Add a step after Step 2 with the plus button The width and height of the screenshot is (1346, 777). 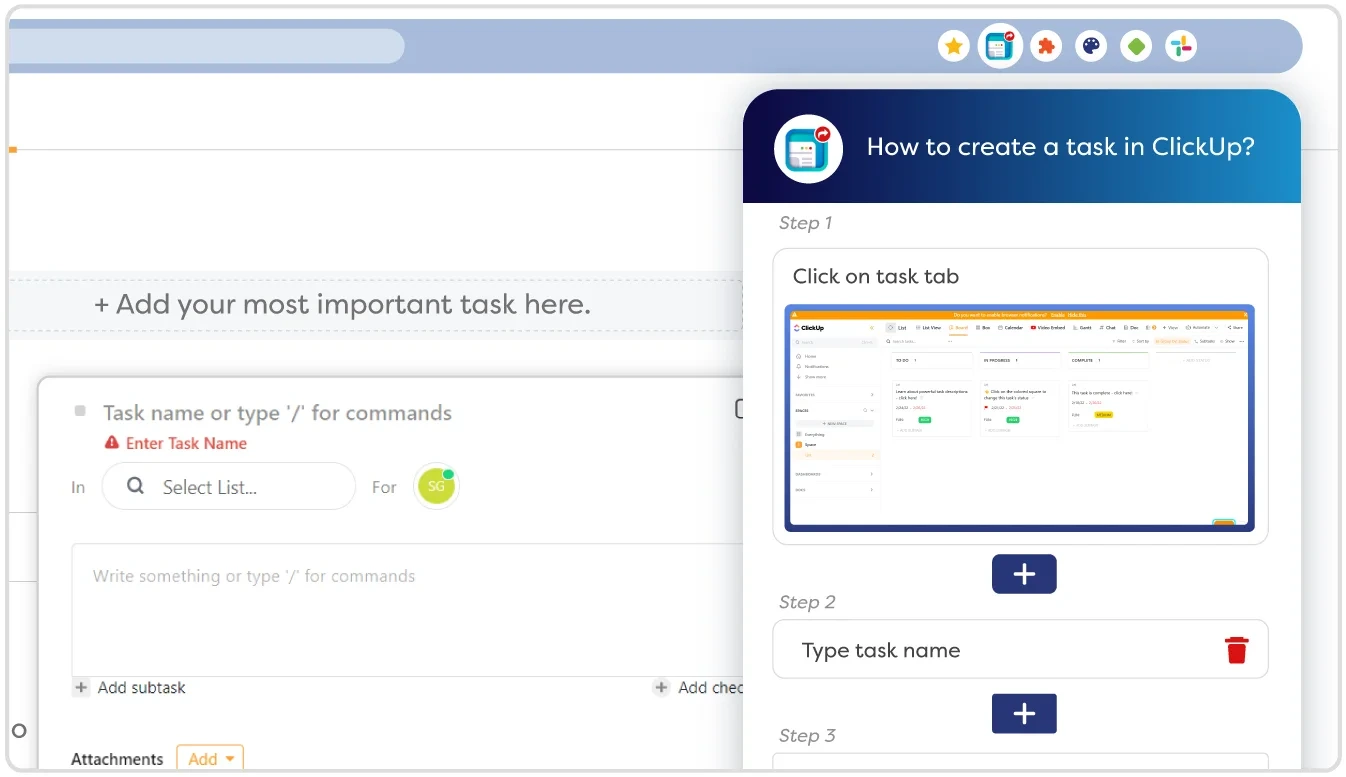1024,714
